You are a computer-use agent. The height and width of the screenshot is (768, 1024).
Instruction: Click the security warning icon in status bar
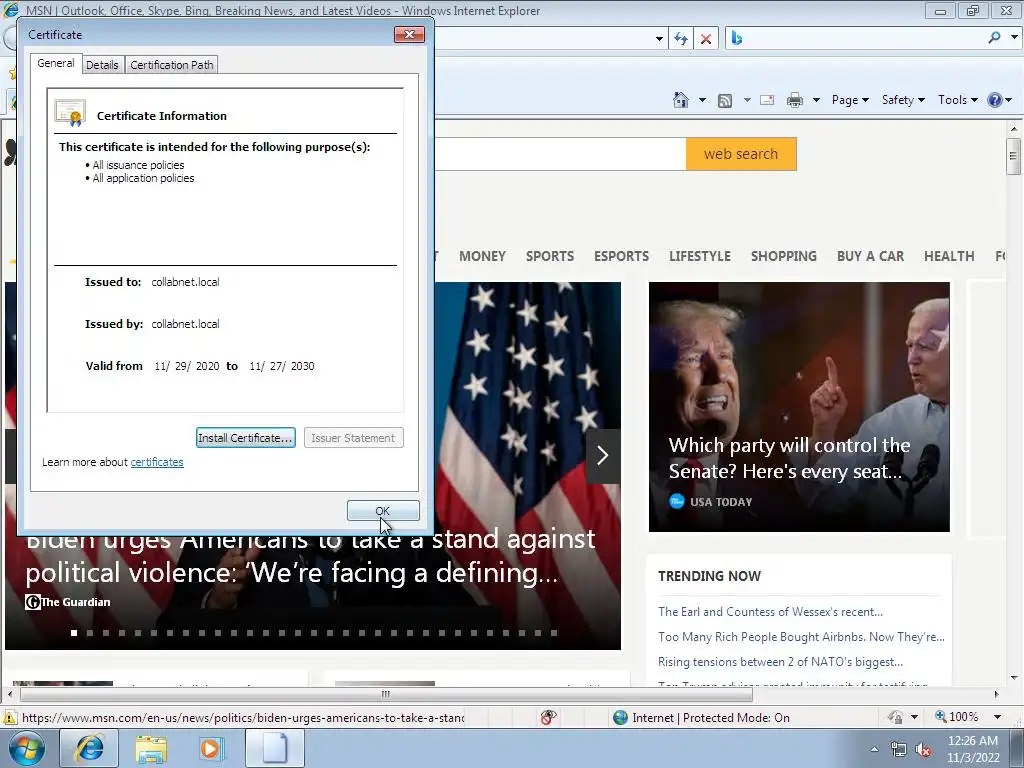tap(10, 718)
